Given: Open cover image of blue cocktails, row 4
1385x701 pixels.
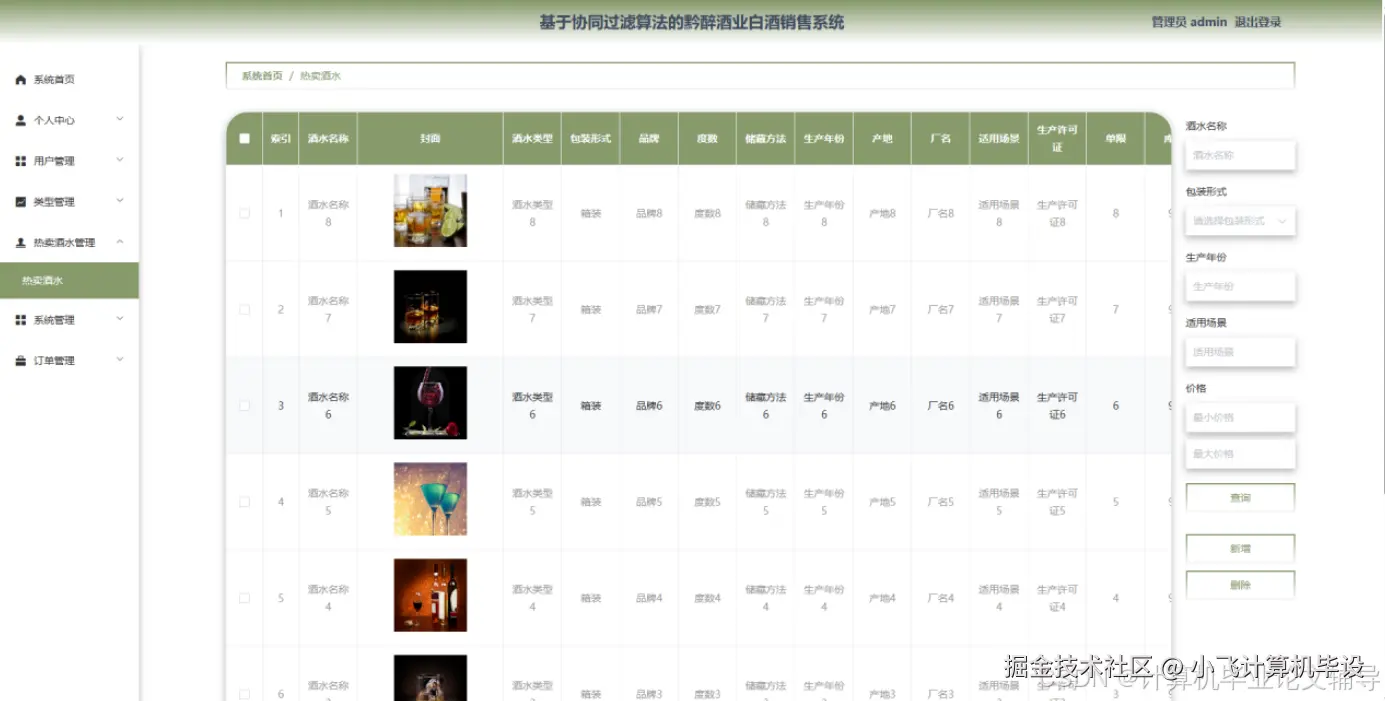Looking at the screenshot, I should 430,498.
